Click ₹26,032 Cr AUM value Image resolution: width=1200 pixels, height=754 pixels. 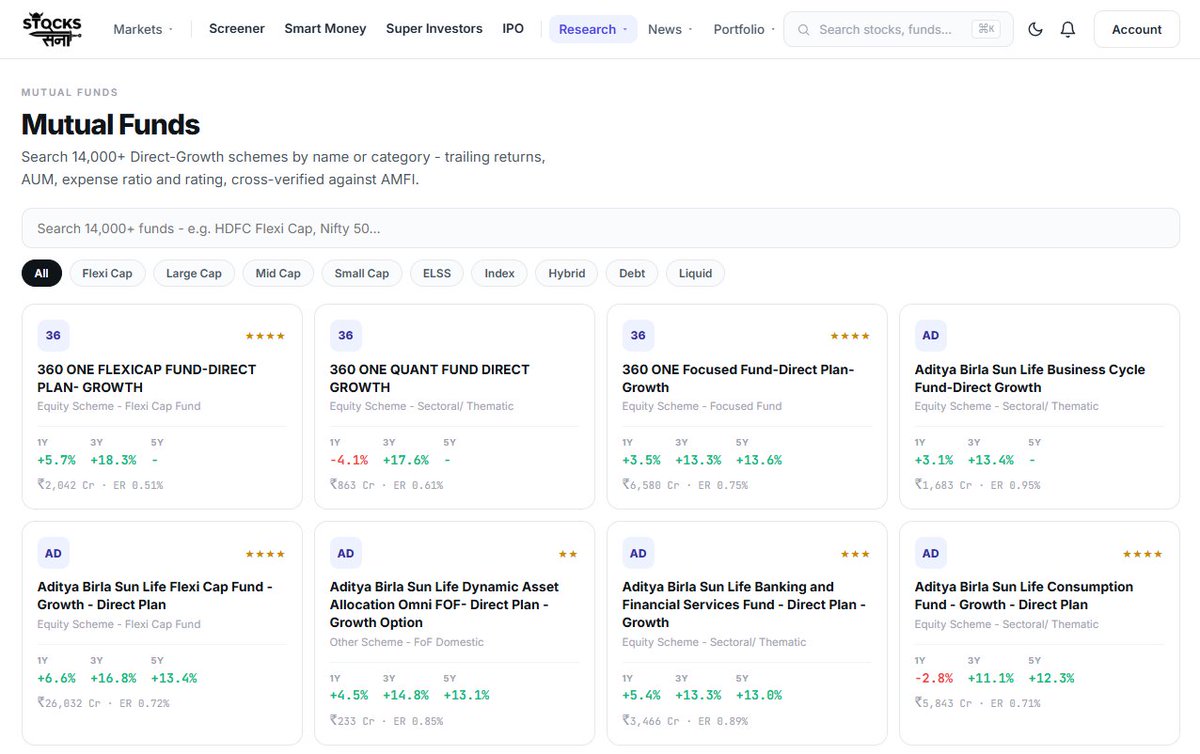point(69,703)
